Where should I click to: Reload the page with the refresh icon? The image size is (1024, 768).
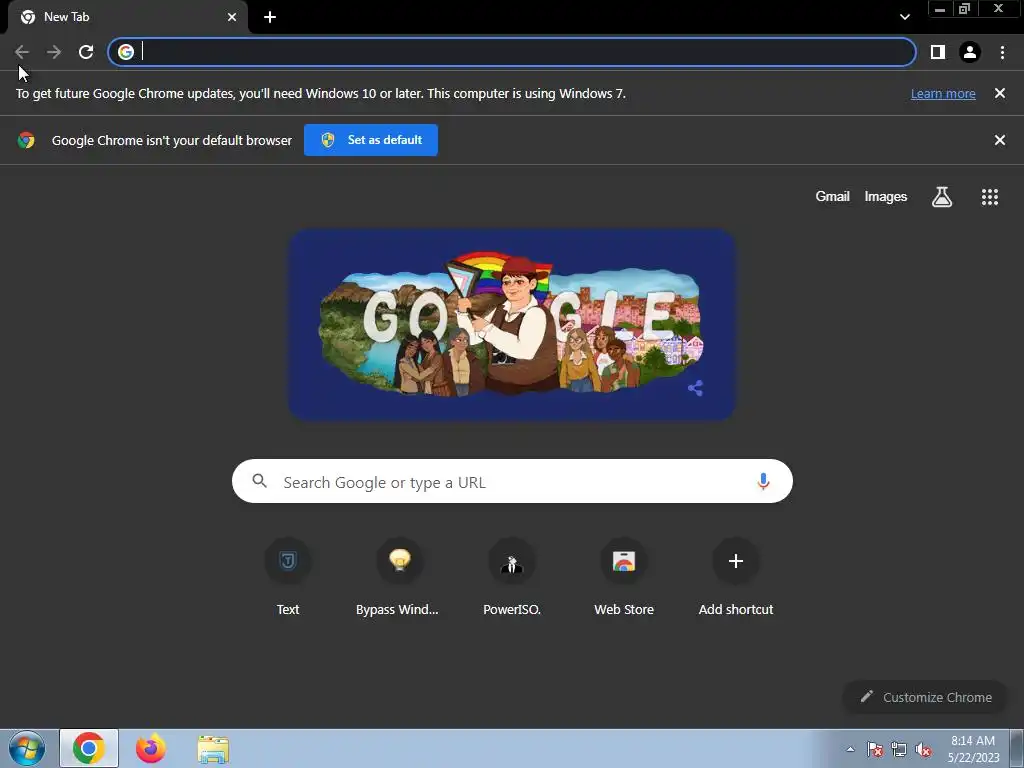86,52
